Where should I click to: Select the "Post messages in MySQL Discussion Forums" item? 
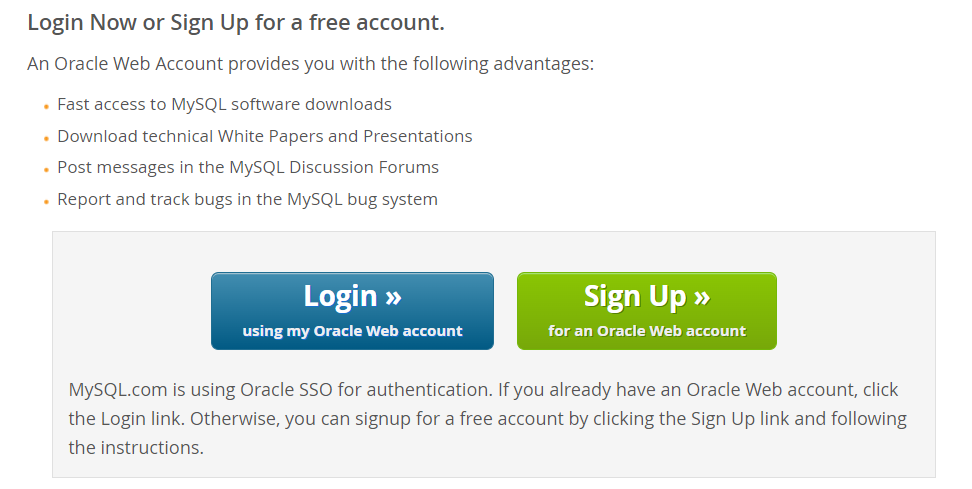click(x=248, y=167)
